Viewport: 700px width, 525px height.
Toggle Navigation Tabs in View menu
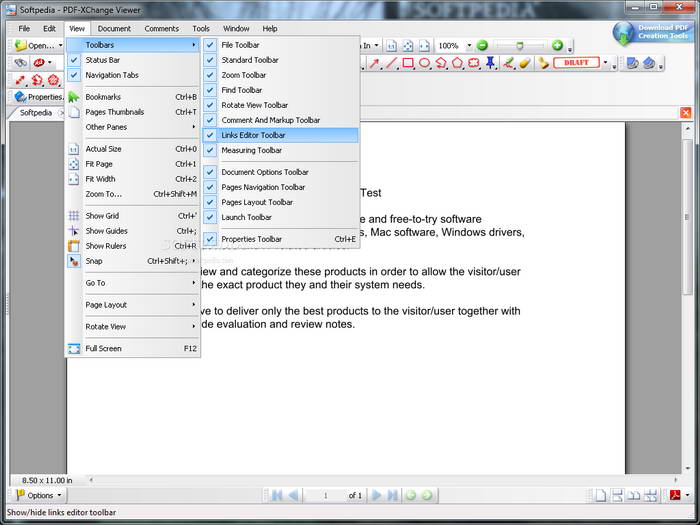point(133,75)
